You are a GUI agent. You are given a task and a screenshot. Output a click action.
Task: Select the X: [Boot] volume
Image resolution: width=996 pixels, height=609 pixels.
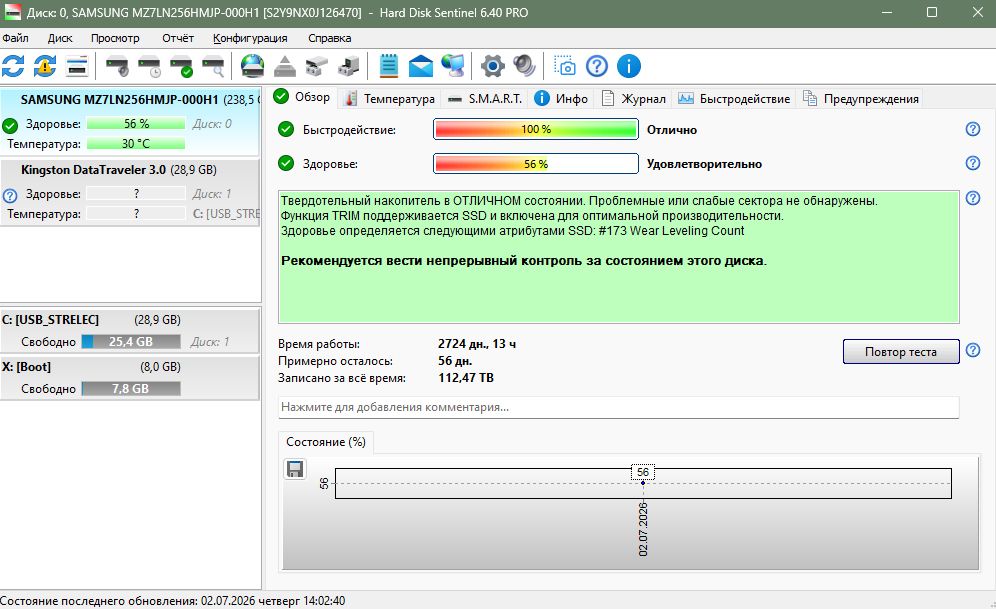tap(130, 378)
